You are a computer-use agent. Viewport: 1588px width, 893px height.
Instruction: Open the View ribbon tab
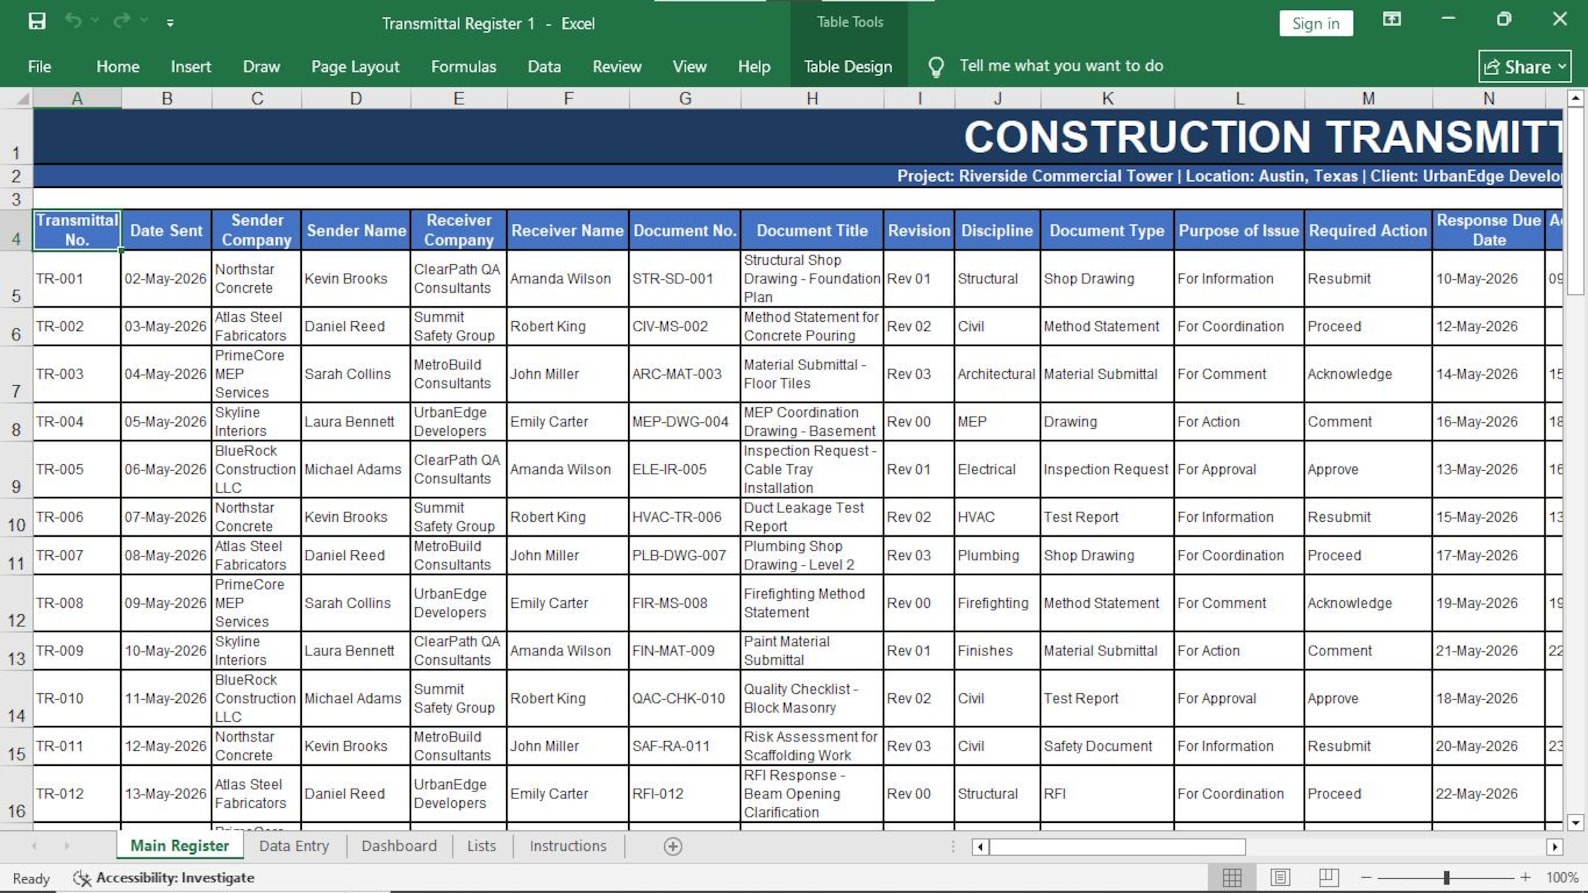click(689, 66)
